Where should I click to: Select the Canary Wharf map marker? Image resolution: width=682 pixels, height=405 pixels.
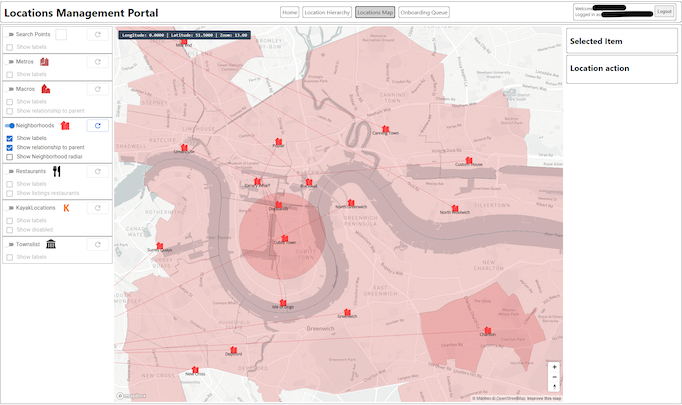coord(257,181)
